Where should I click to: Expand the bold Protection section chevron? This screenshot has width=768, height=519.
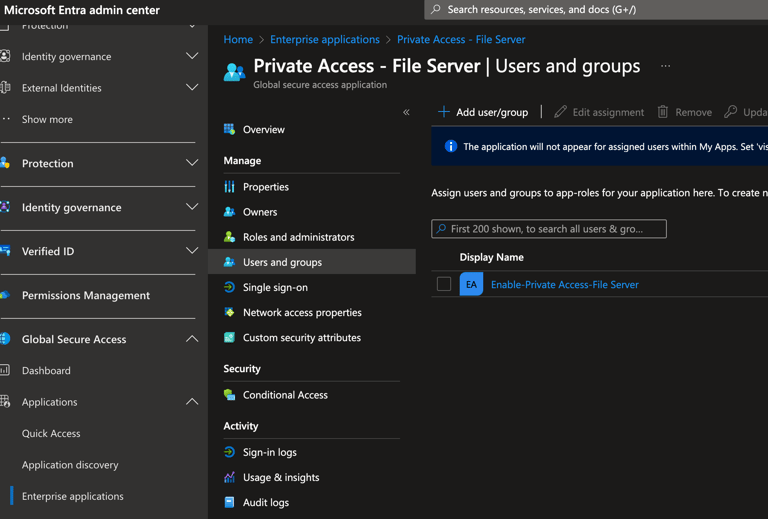point(192,163)
